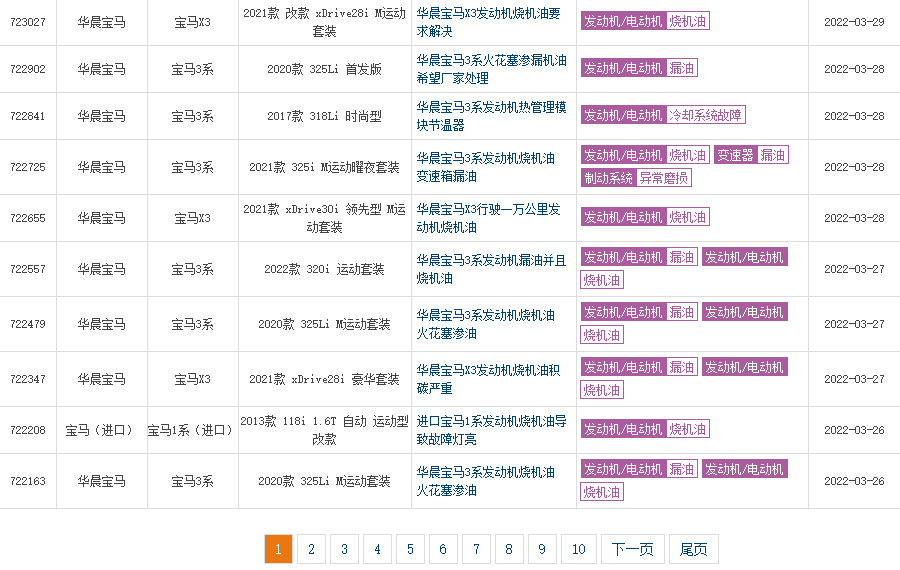Click model 2021款 xDrive28i 豪华套装
The width and height of the screenshot is (900, 570).
click(x=324, y=379)
